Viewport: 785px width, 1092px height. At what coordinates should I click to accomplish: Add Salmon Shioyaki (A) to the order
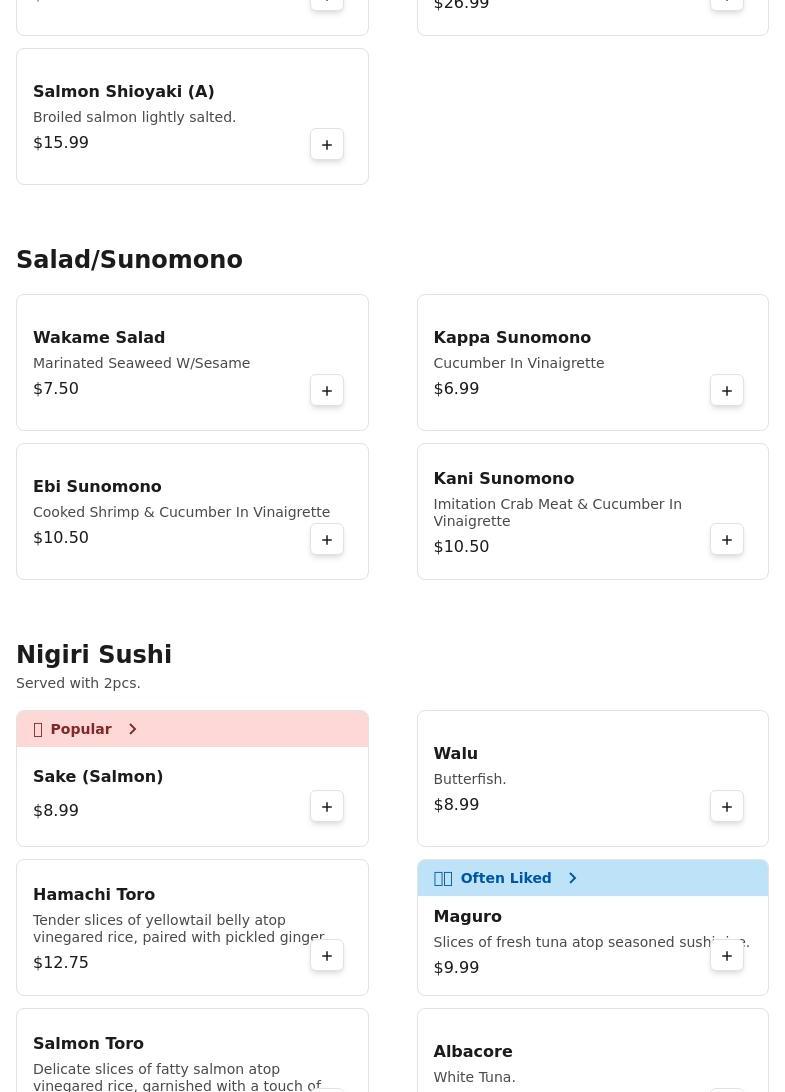pos(327,145)
